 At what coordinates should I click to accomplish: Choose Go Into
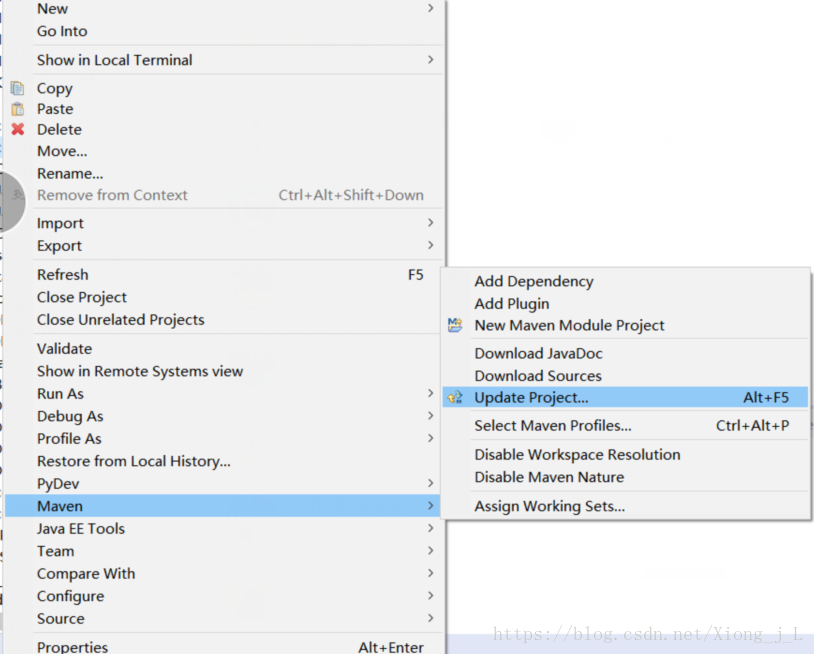click(225, 31)
